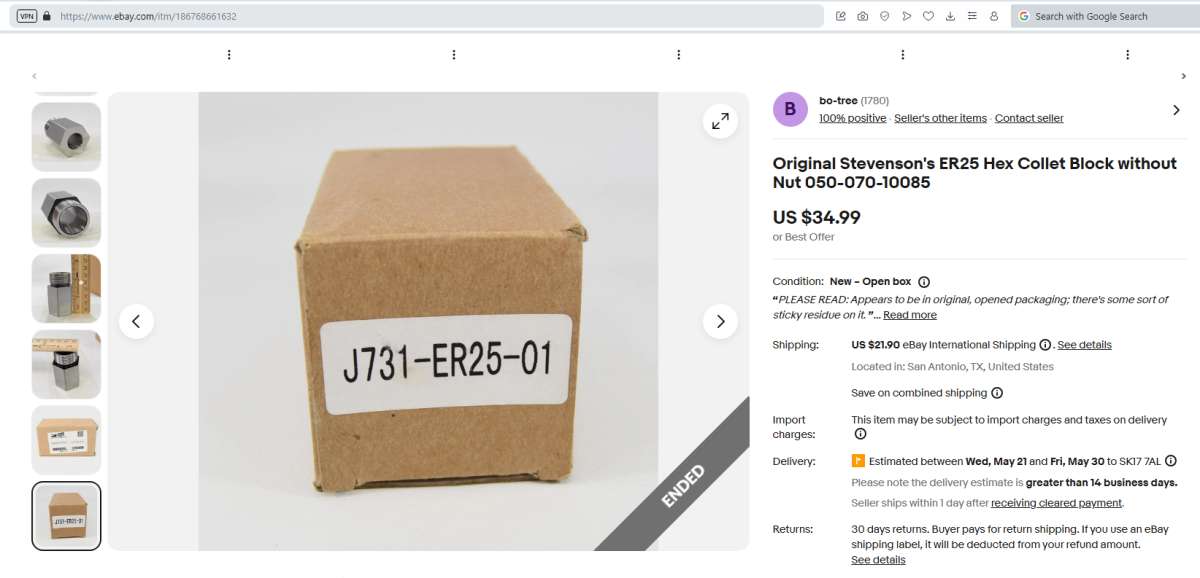Open info icon beside eBay International Shipping
The height and width of the screenshot is (578, 1200).
(1045, 345)
